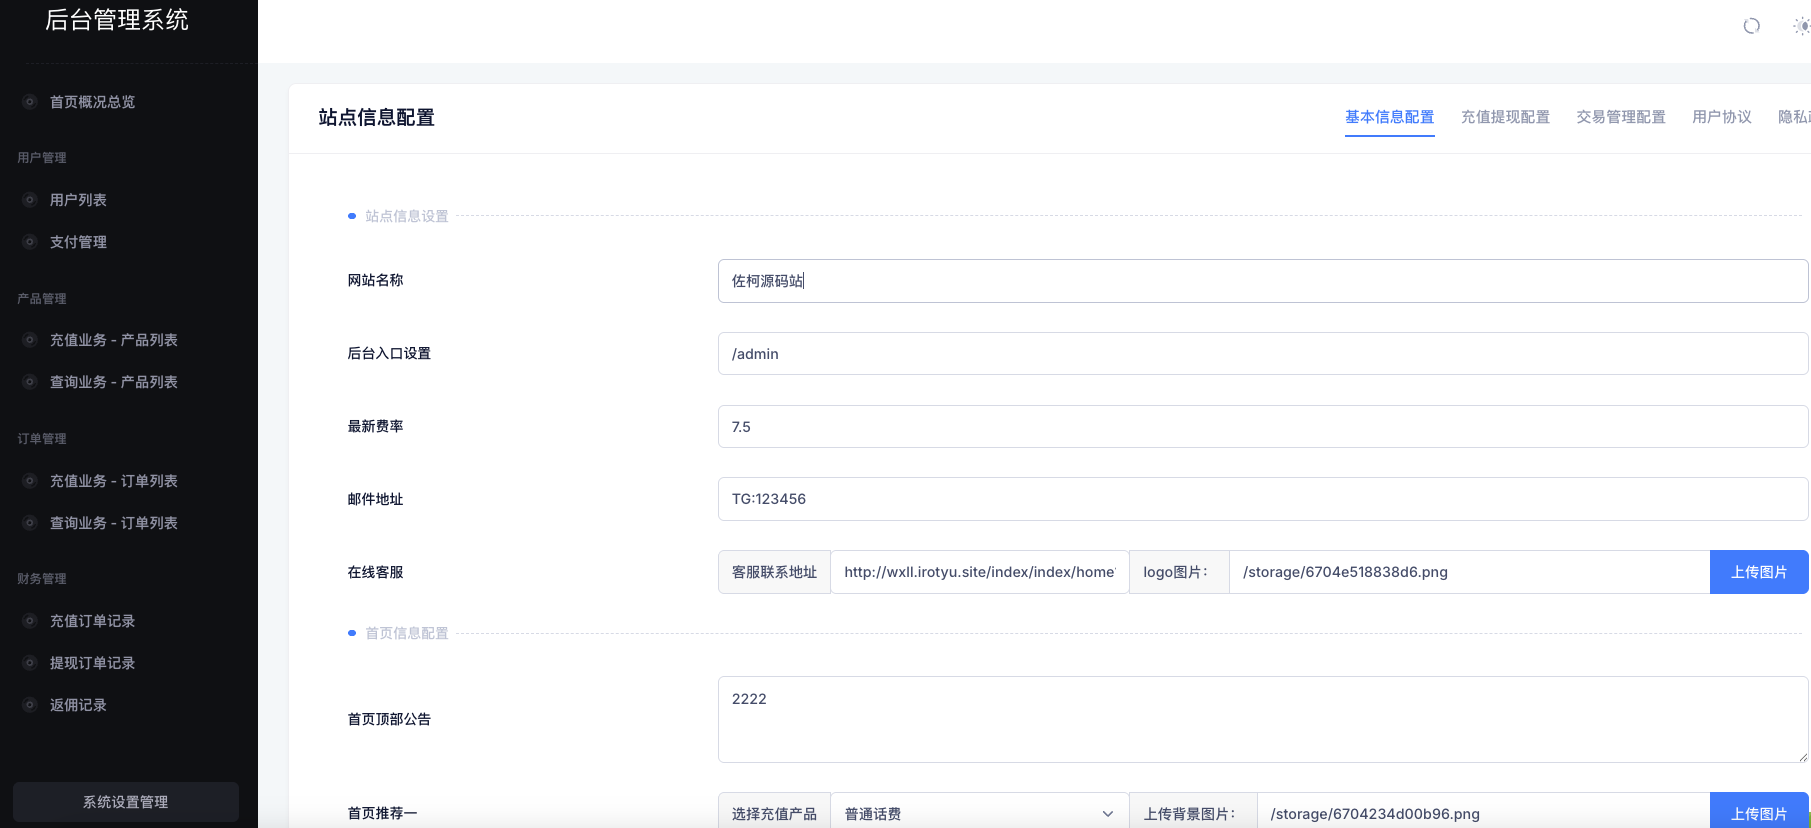Toggle the light/dark theme sun icon

pos(1800,26)
